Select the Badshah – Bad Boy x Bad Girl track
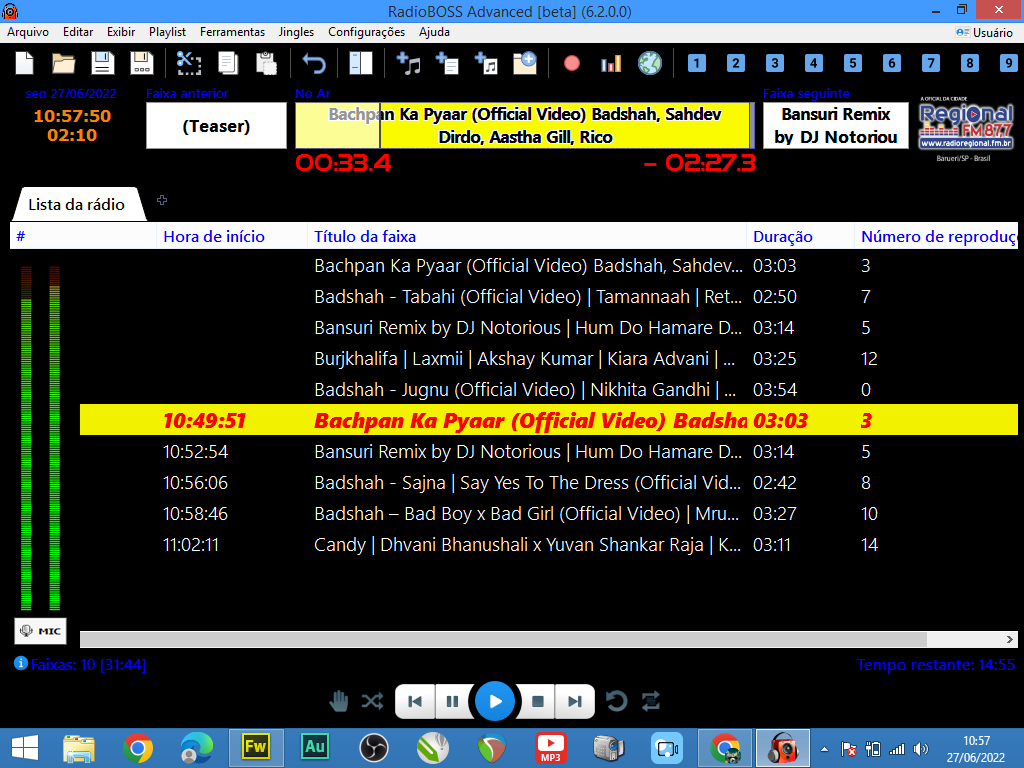This screenshot has height=768, width=1024. point(549,514)
